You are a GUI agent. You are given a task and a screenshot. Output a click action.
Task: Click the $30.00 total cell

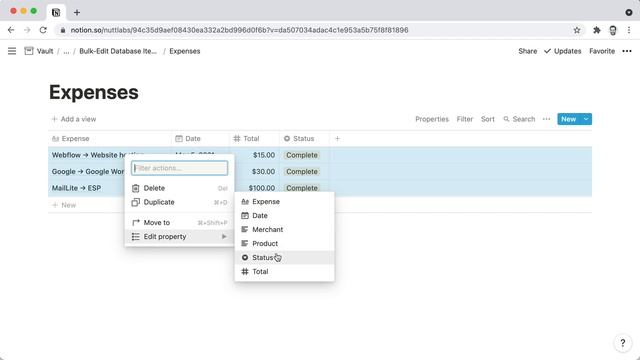point(263,171)
